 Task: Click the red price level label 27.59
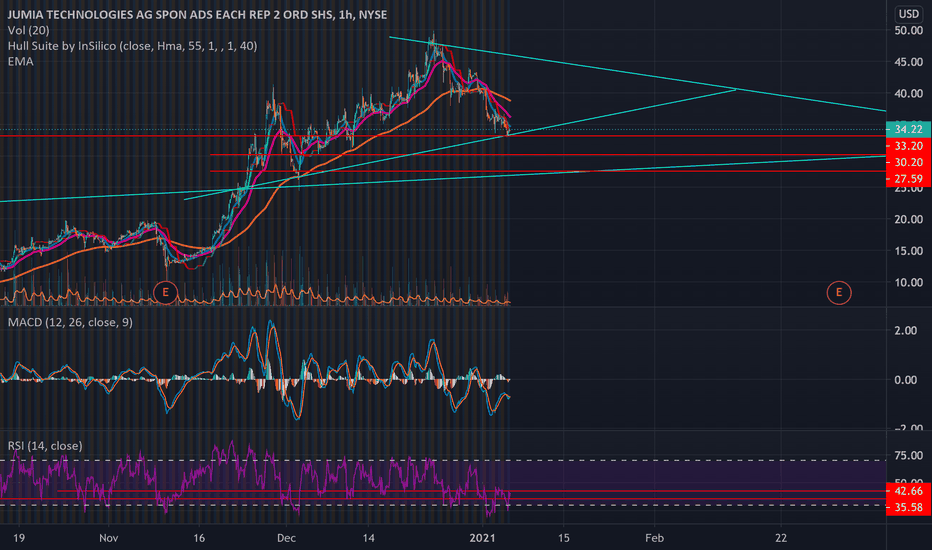908,178
